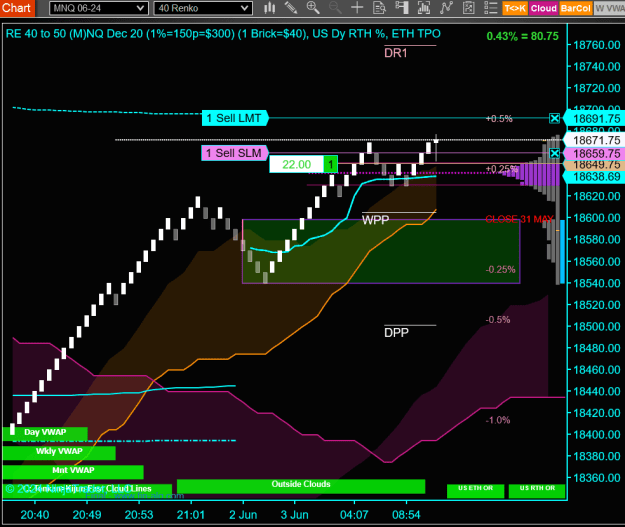Click the US RTH OR button
The image size is (625, 527).
pyautogui.click(x=537, y=491)
